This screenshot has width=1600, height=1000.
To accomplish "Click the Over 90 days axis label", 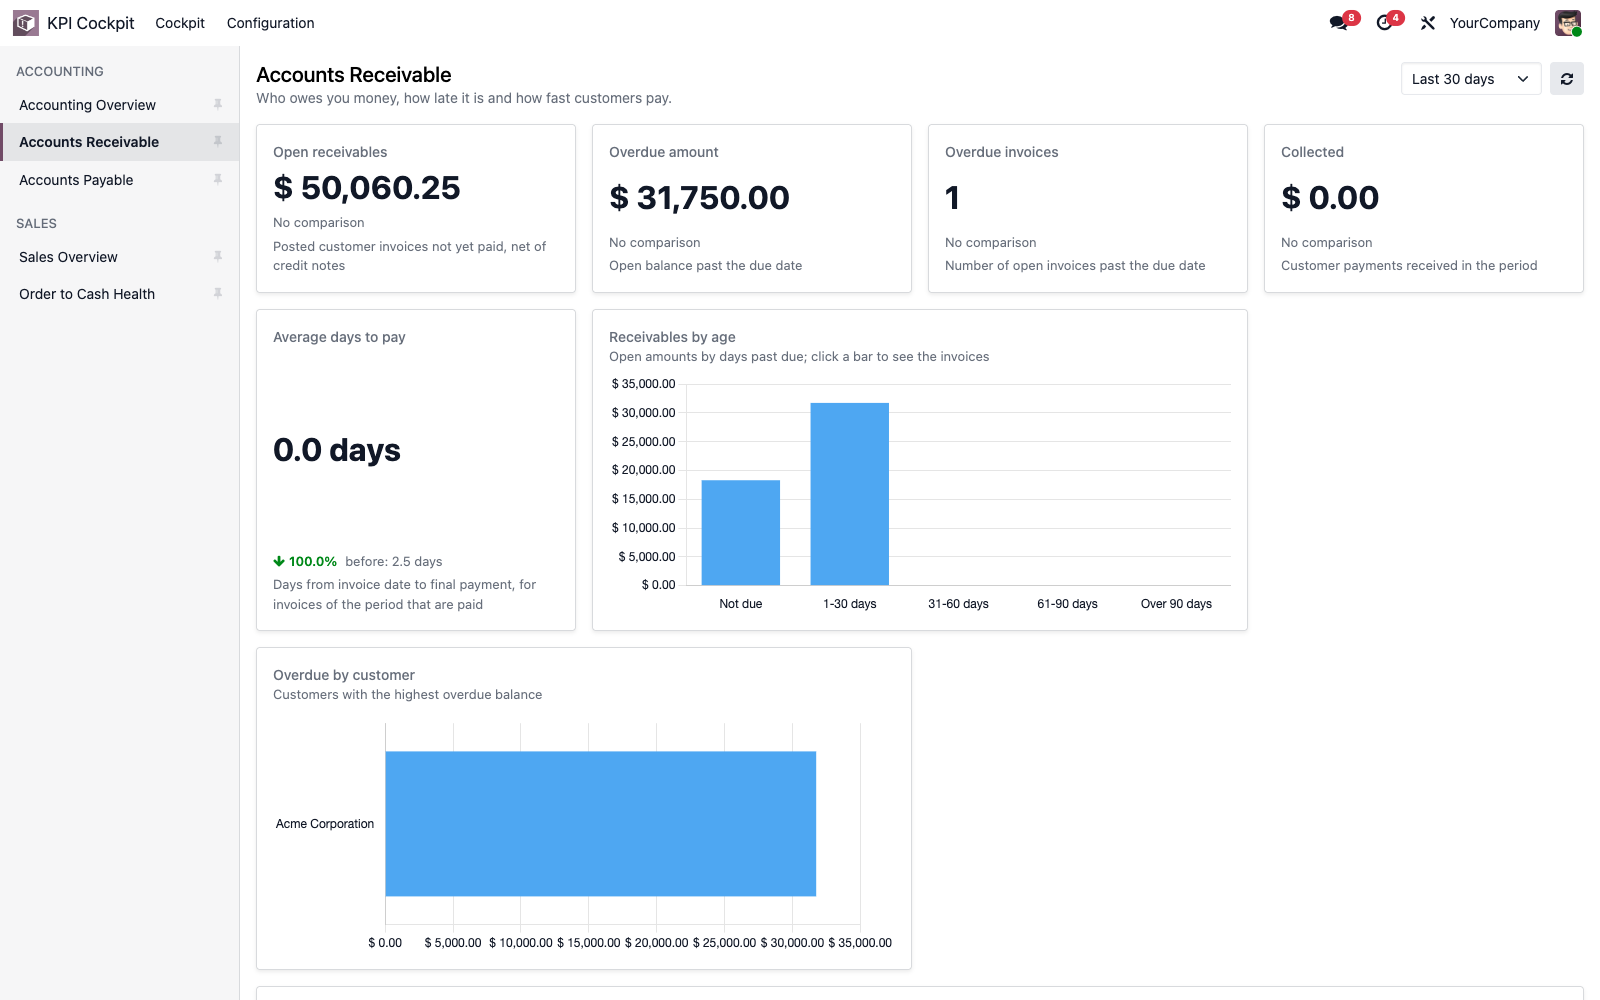I will tap(1176, 604).
